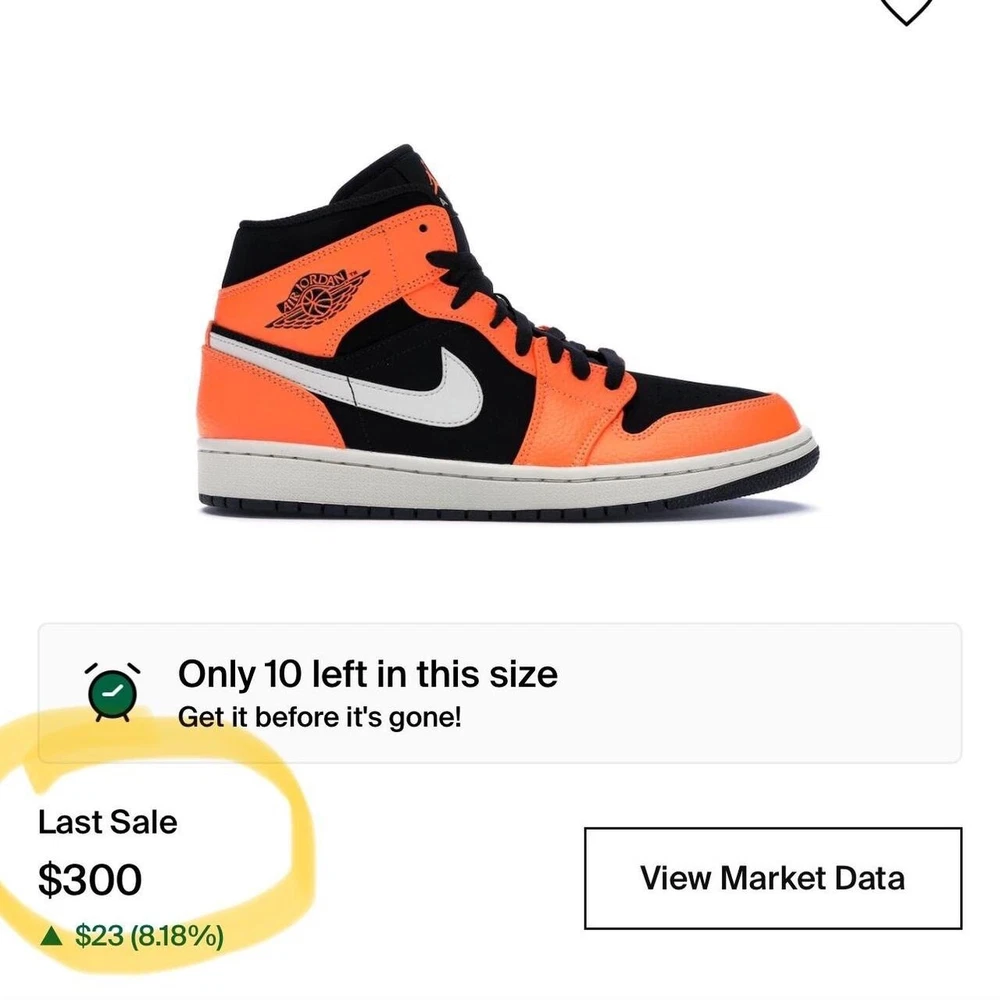Click the $23 (8.18%) price change

click(x=149, y=936)
